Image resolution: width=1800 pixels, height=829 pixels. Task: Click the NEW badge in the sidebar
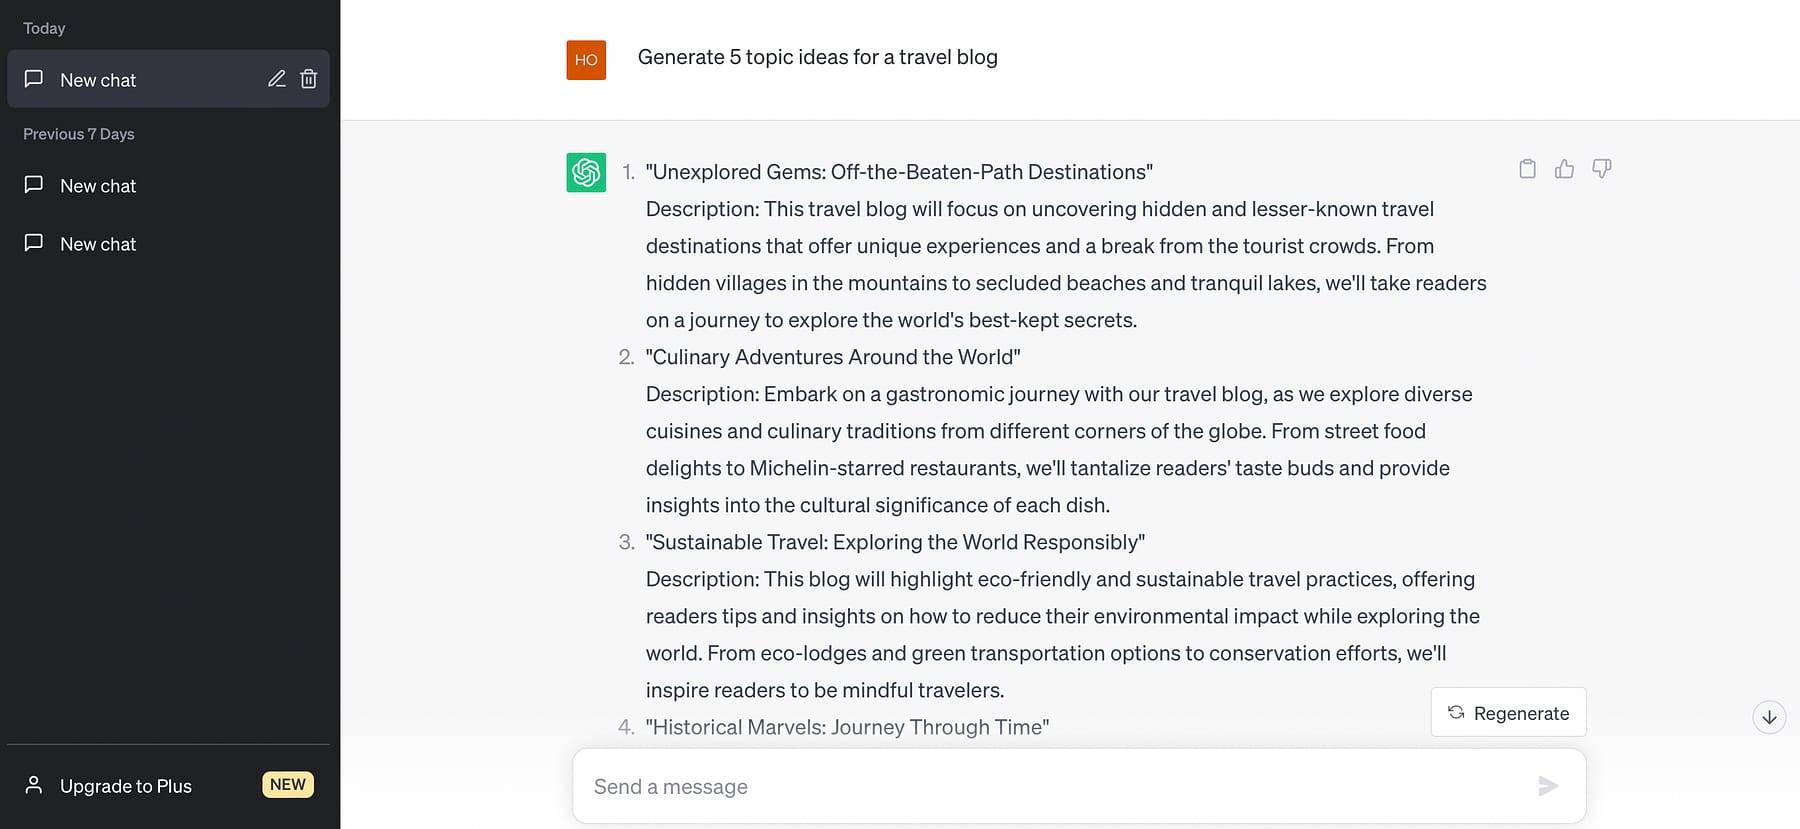point(288,784)
